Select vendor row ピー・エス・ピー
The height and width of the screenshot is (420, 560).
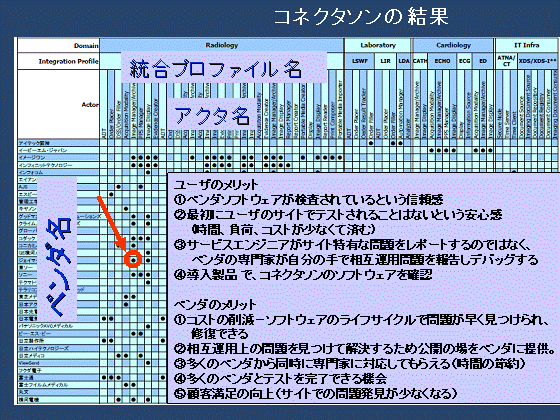pos(59,334)
